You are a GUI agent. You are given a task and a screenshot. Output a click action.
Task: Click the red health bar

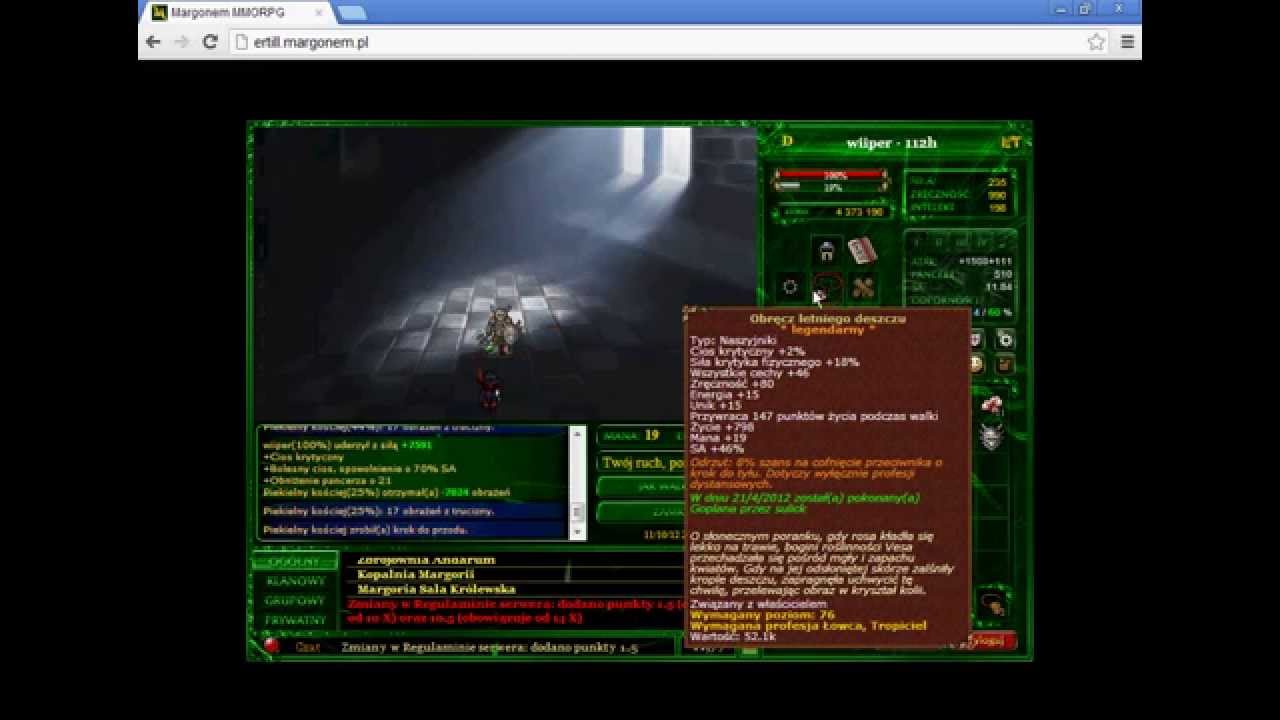pos(831,175)
